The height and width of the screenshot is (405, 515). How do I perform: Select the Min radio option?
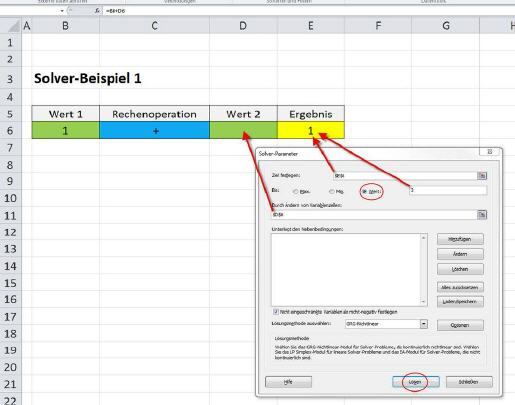pyautogui.click(x=332, y=192)
